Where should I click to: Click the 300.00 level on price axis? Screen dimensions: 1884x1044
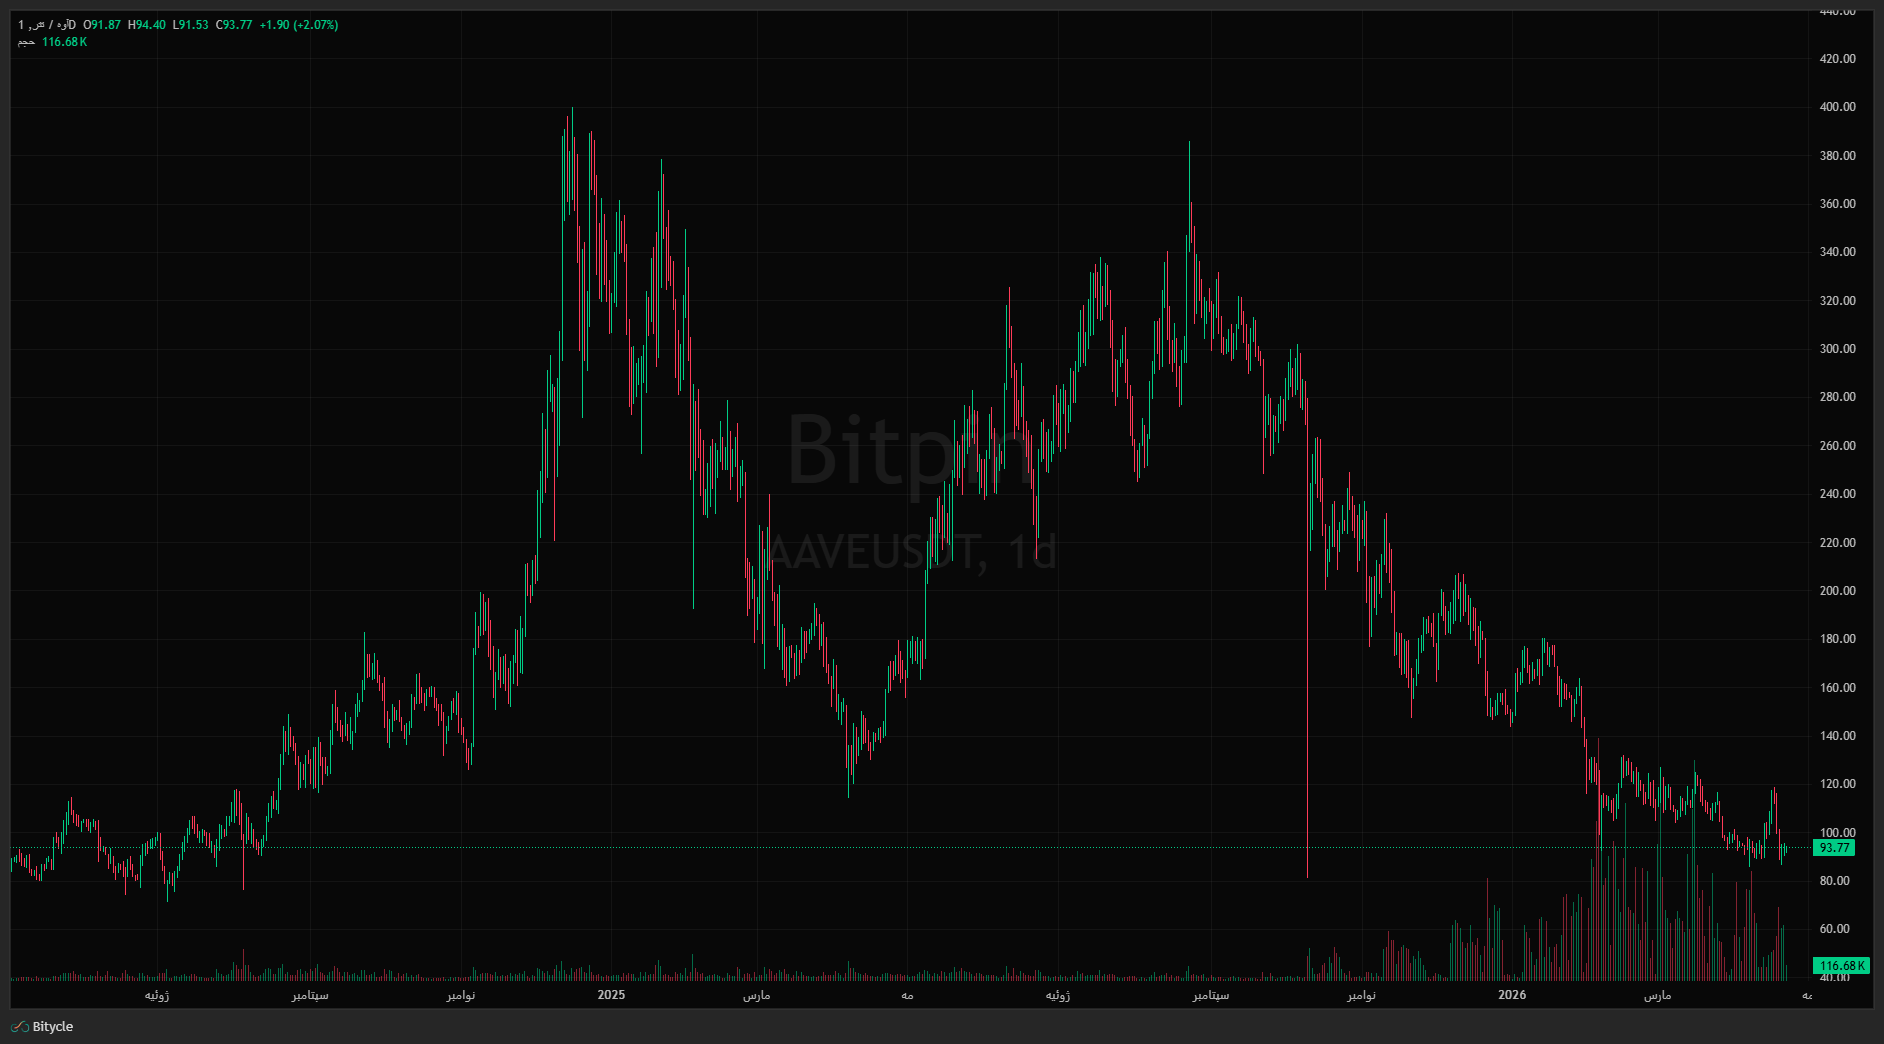(x=1837, y=349)
